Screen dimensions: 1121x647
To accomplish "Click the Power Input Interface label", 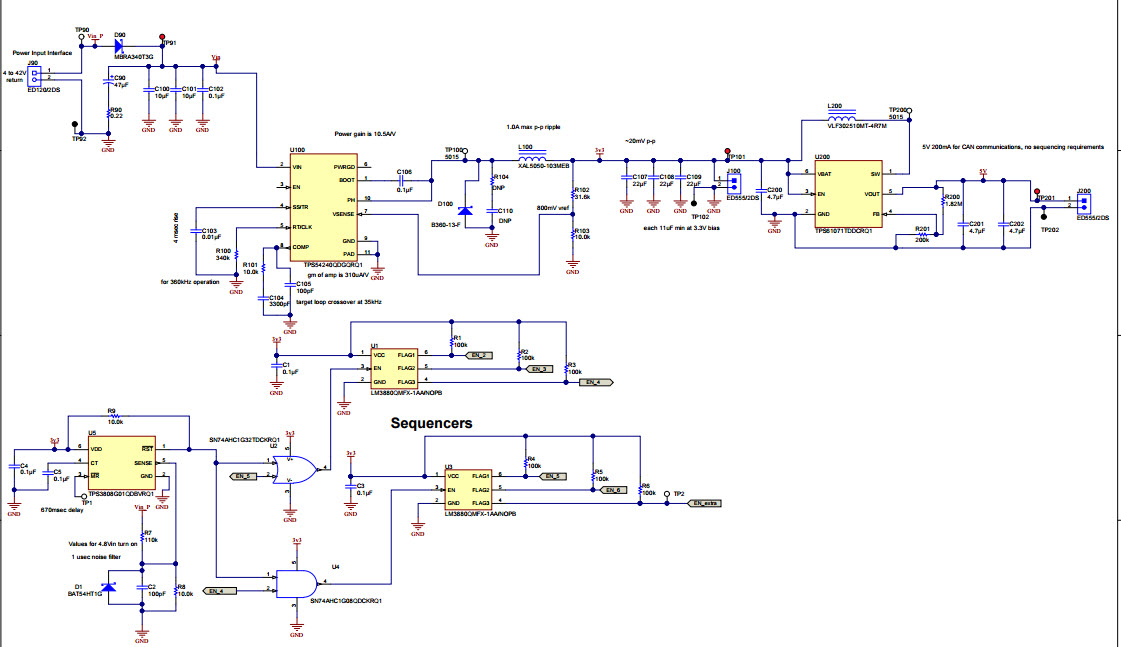I will (42, 53).
